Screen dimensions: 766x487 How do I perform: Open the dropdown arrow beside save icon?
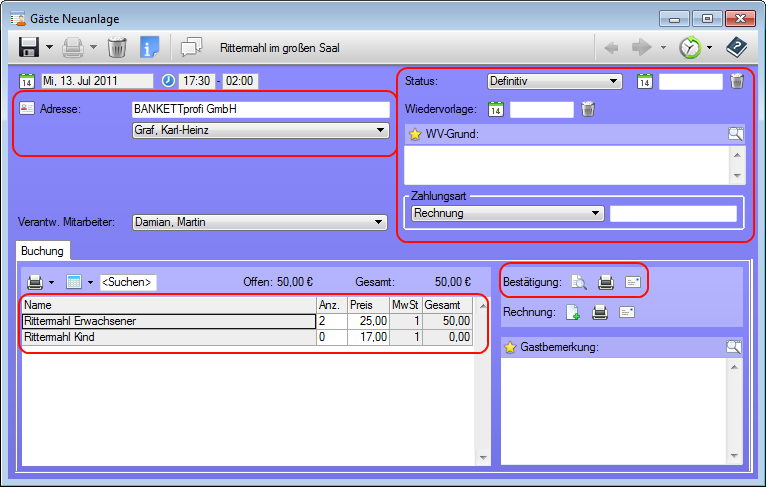49,47
